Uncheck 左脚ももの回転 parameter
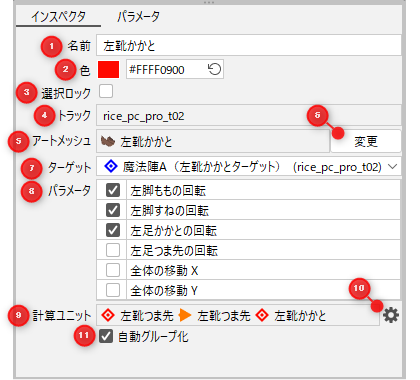This screenshot has height=380, width=420. tap(113, 190)
